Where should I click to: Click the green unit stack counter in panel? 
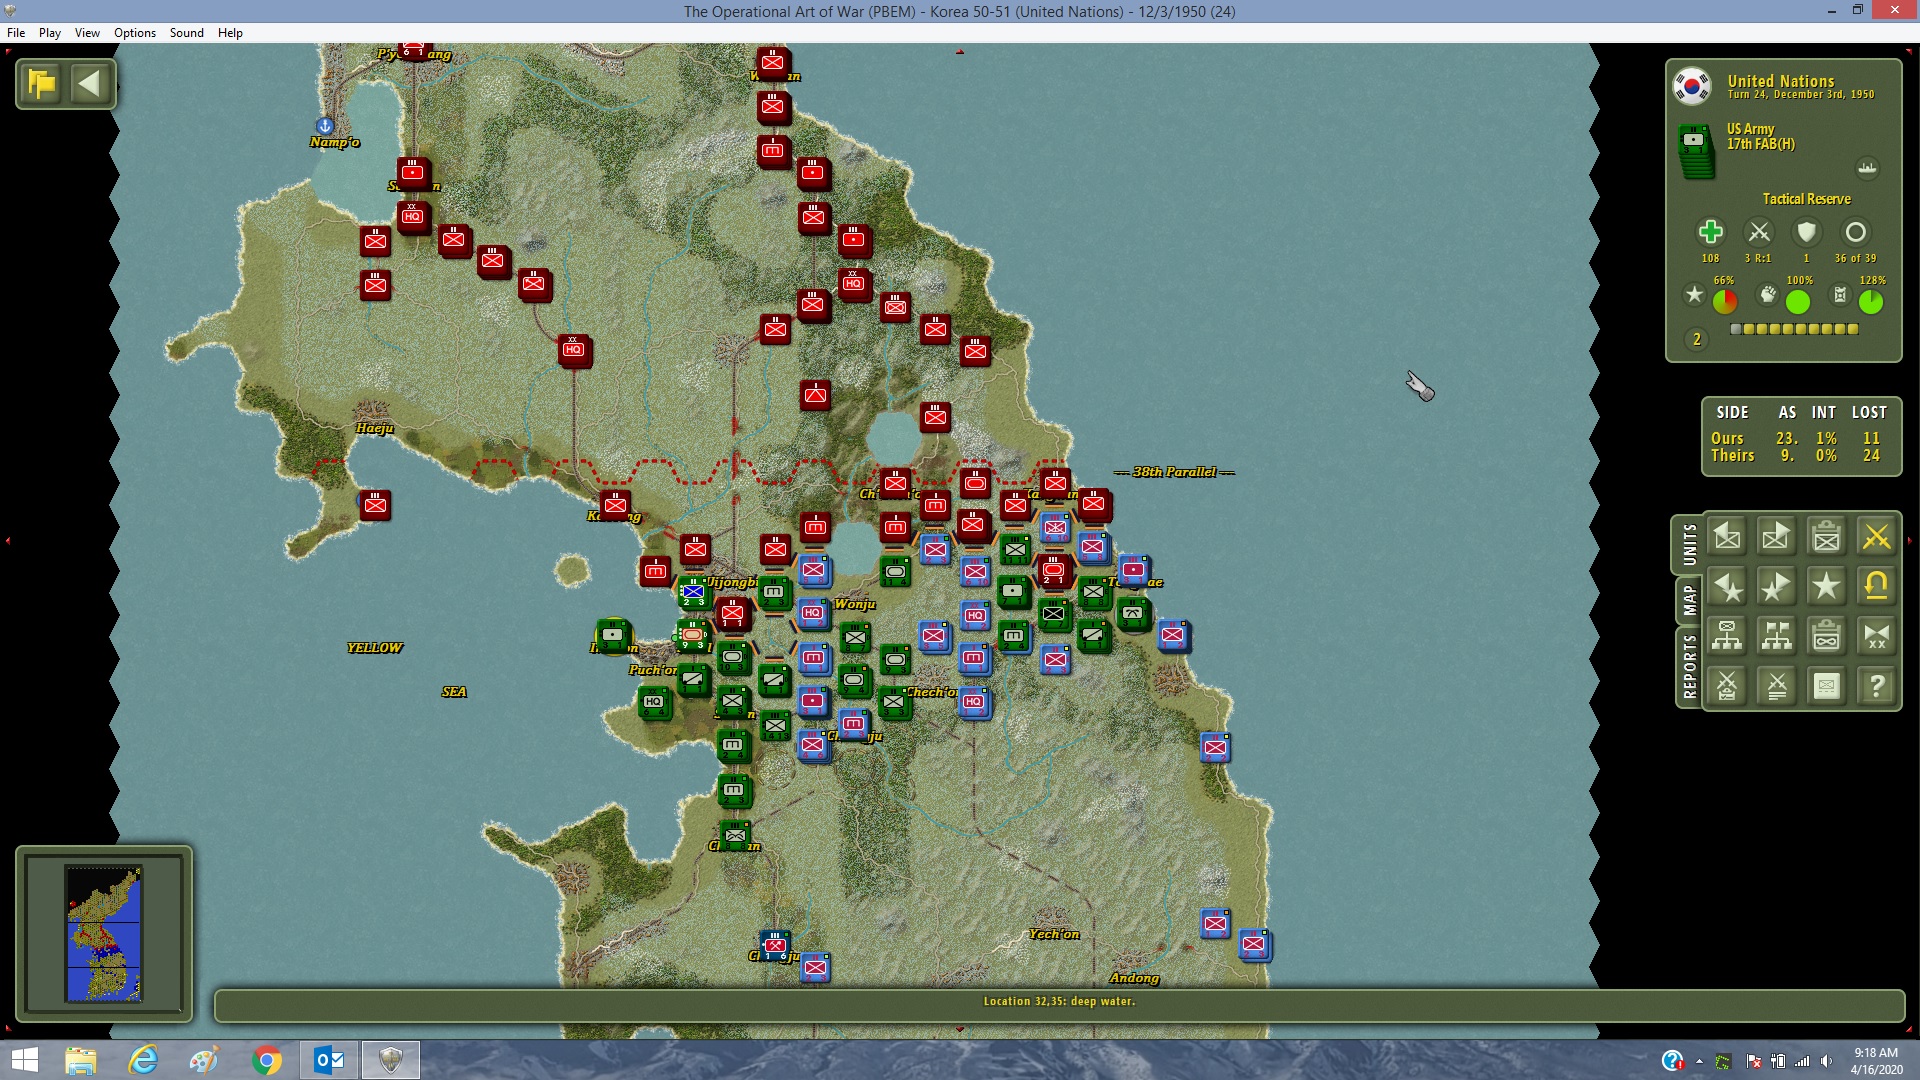point(1695,152)
